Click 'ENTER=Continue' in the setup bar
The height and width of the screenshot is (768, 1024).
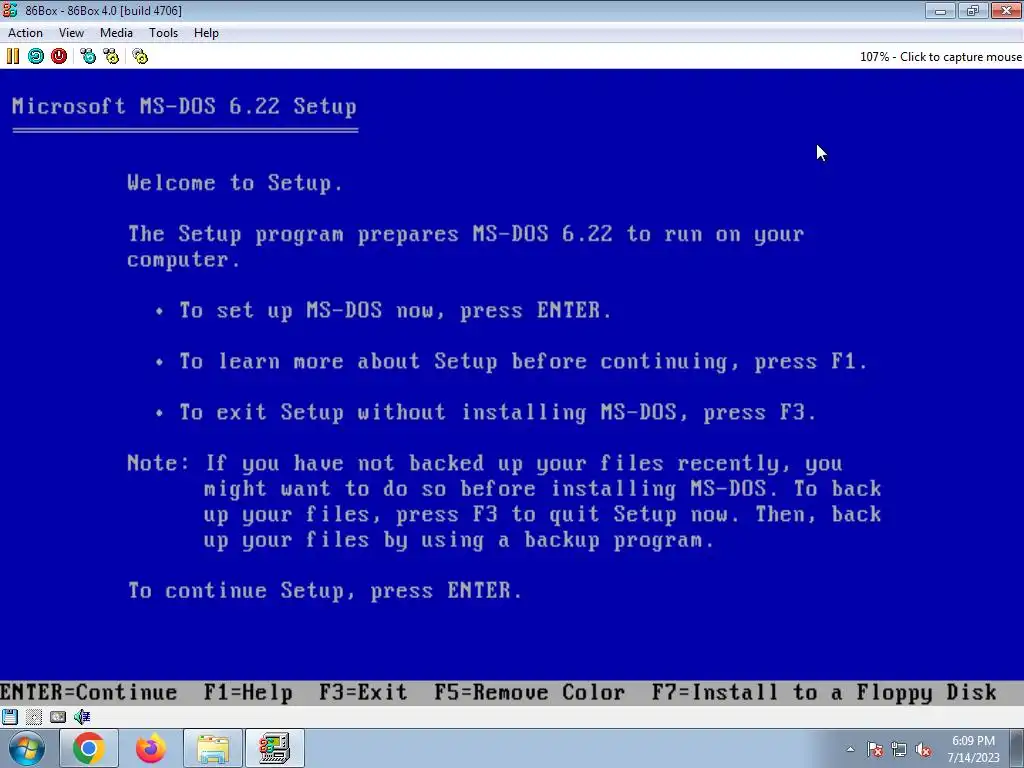89,692
